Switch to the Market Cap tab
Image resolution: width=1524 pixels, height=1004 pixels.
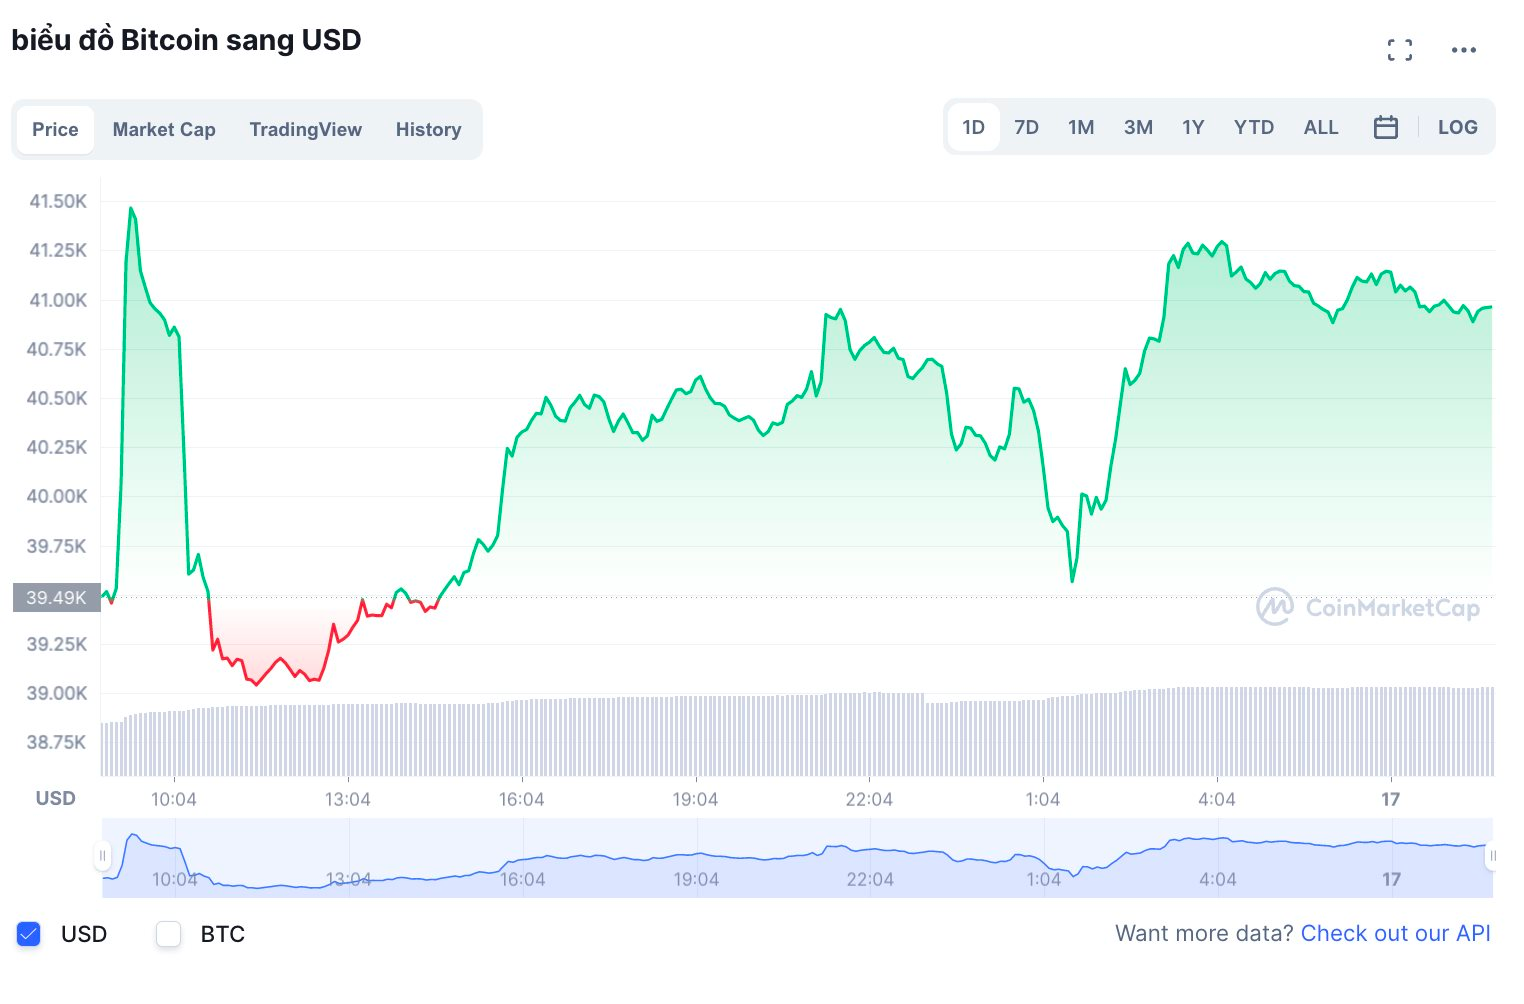(164, 129)
